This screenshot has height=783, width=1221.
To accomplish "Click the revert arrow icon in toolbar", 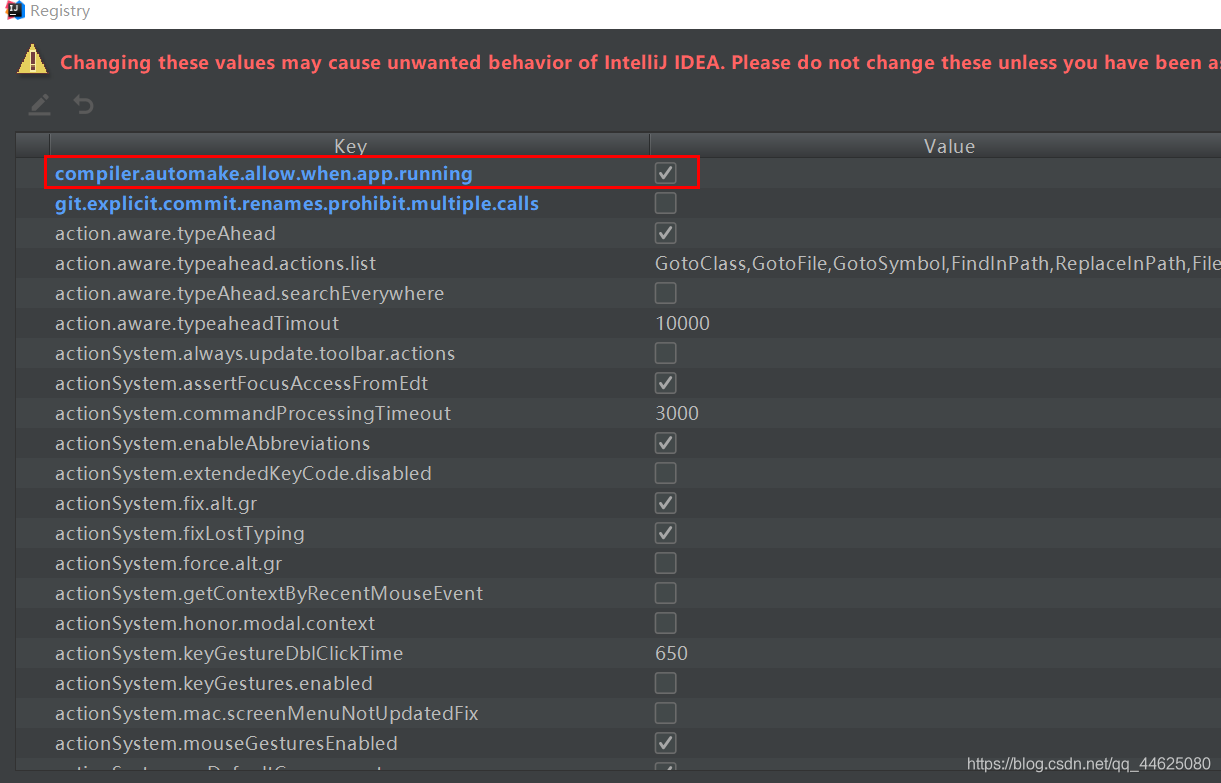I will point(84,104).
